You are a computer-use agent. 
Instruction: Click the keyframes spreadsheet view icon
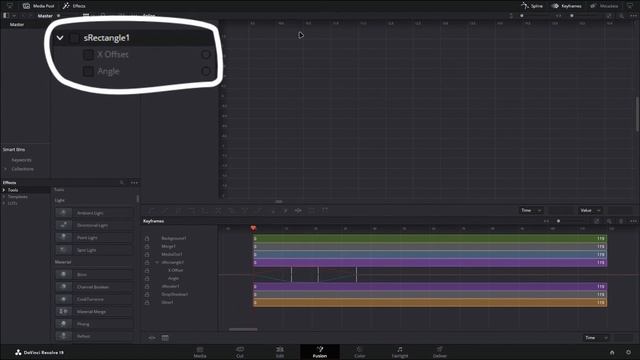(x=165, y=338)
